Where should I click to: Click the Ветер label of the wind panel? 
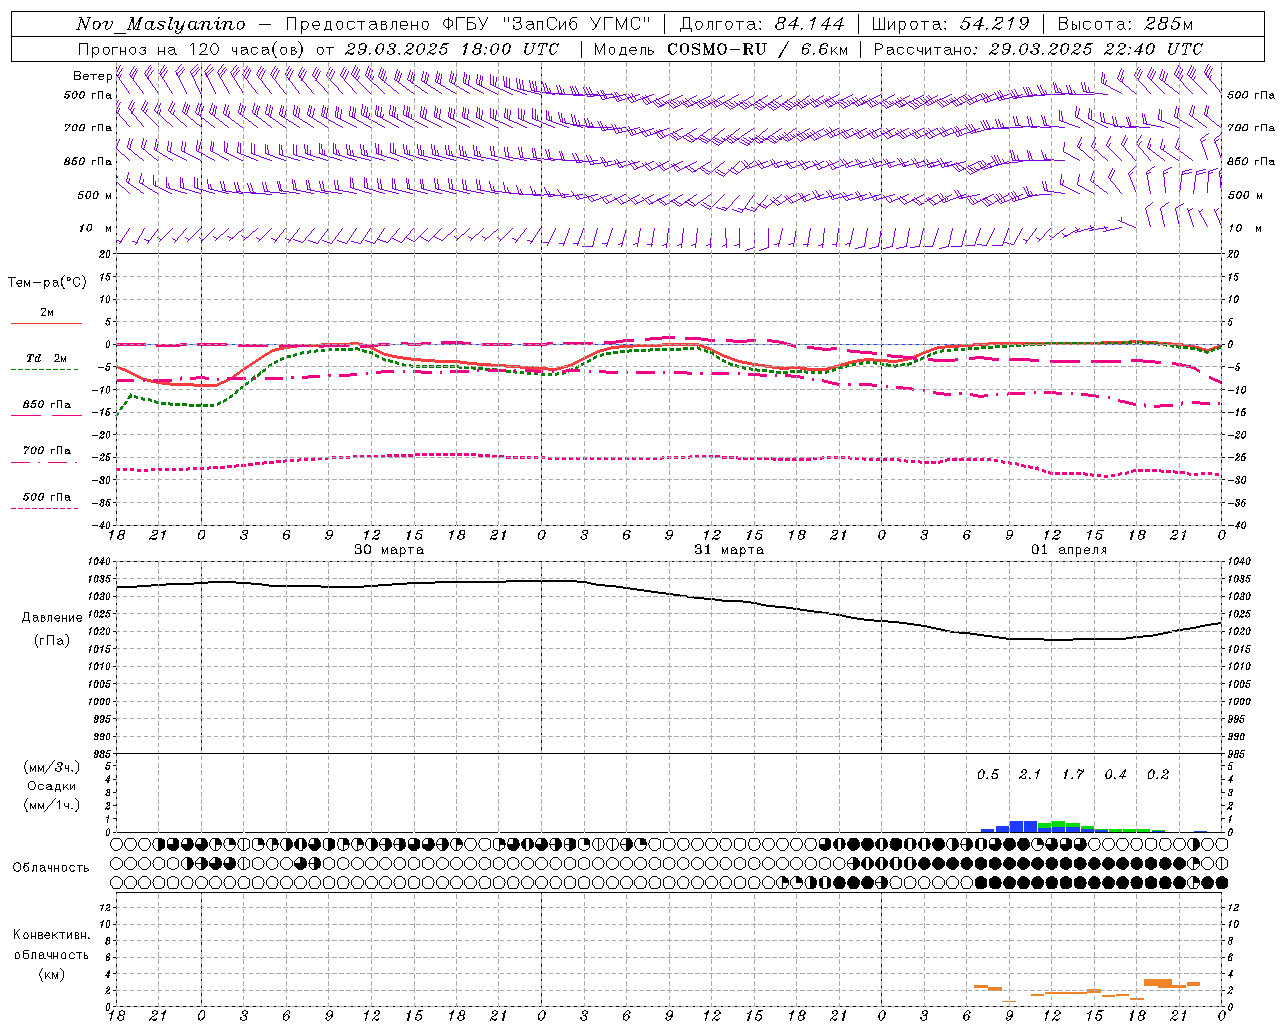(93, 76)
